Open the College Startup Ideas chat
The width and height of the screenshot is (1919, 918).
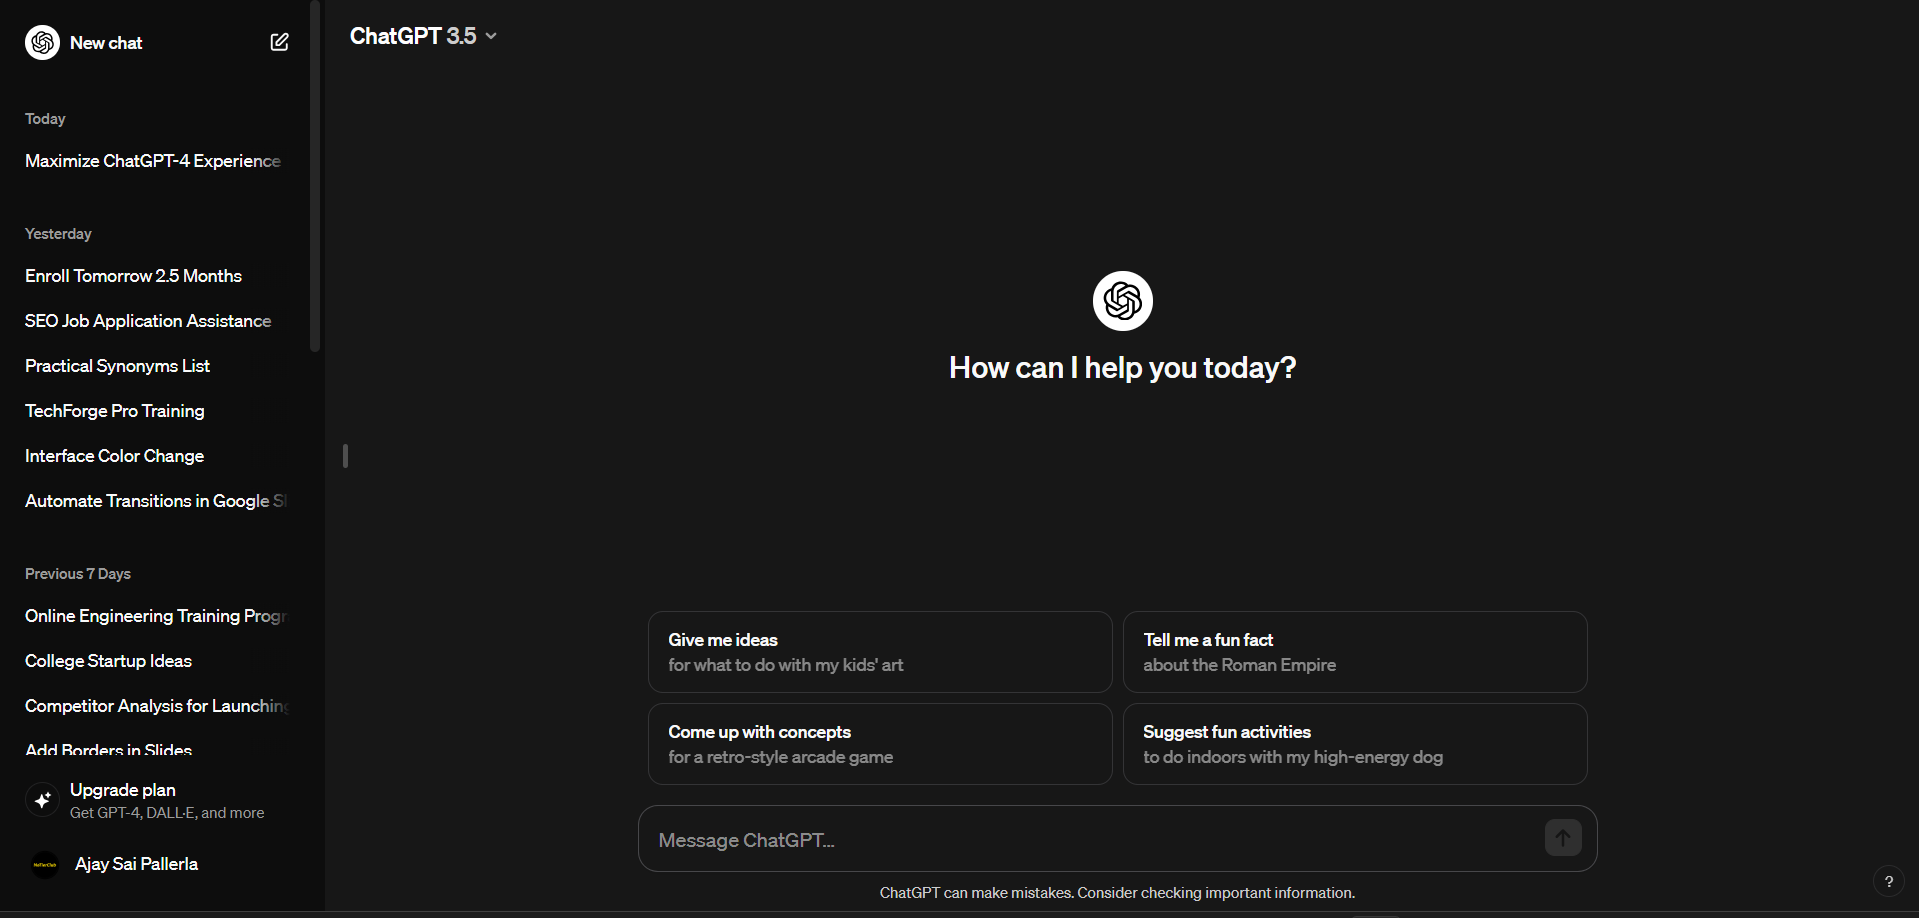click(x=109, y=661)
